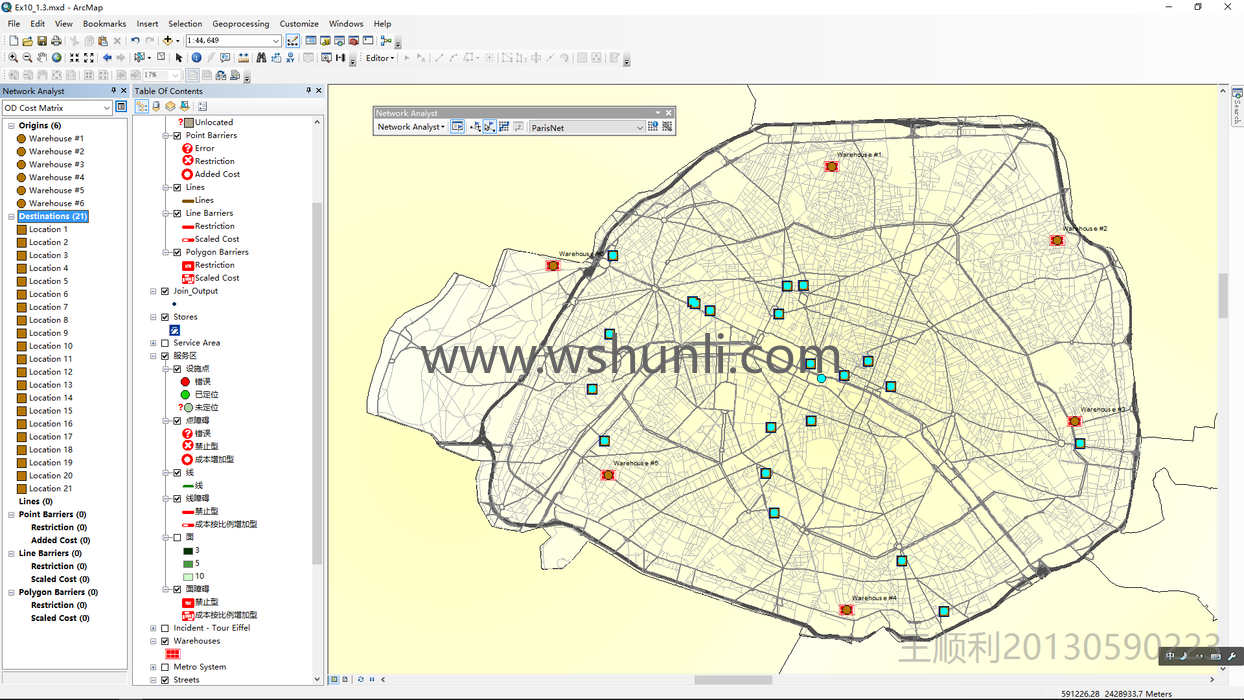Screen dimensions: 1244x700
Task: Switch TOC to List By Source
Action: point(156,106)
